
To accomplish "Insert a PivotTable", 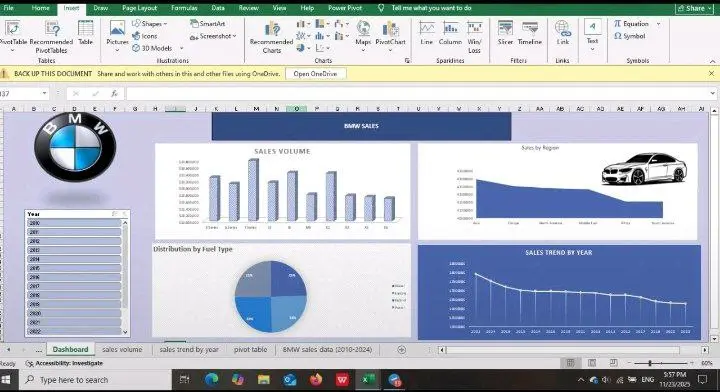I will tap(12, 34).
